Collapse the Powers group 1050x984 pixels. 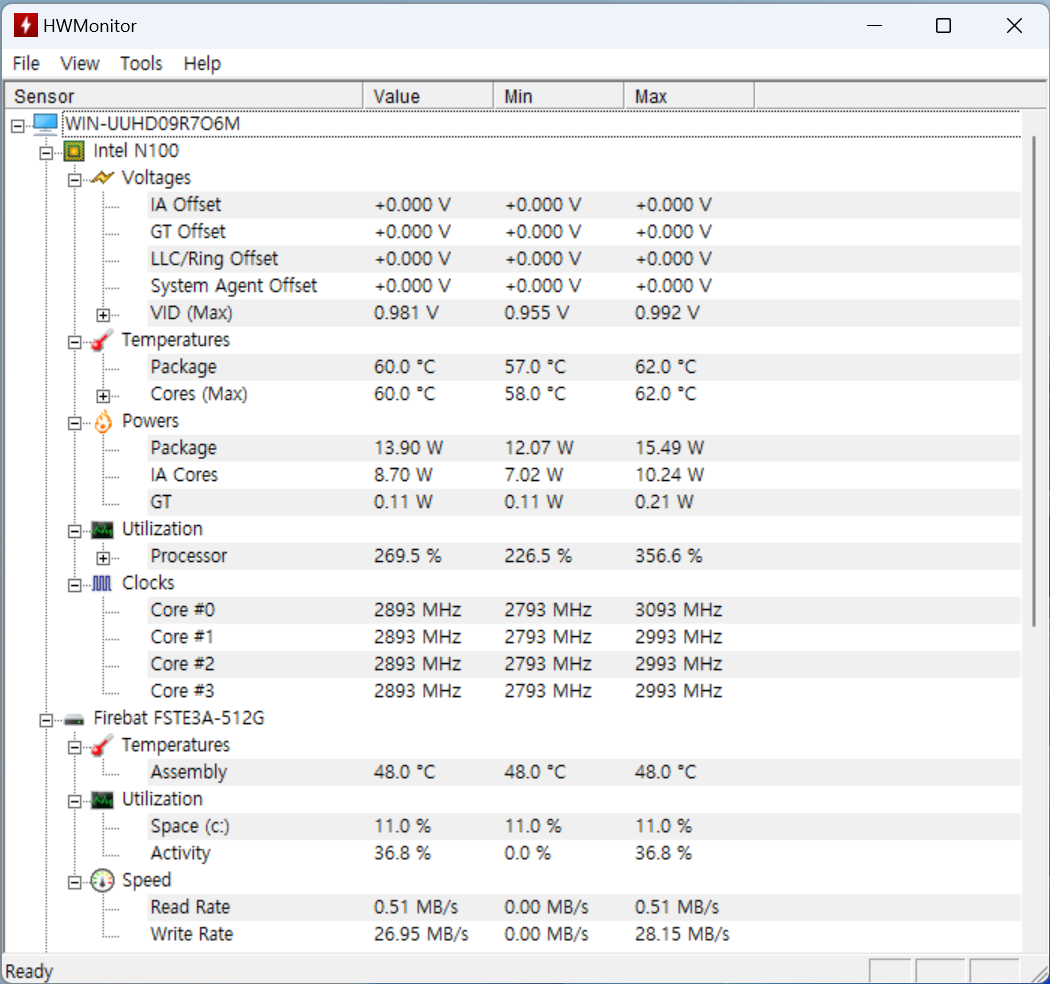pyautogui.click(x=74, y=423)
